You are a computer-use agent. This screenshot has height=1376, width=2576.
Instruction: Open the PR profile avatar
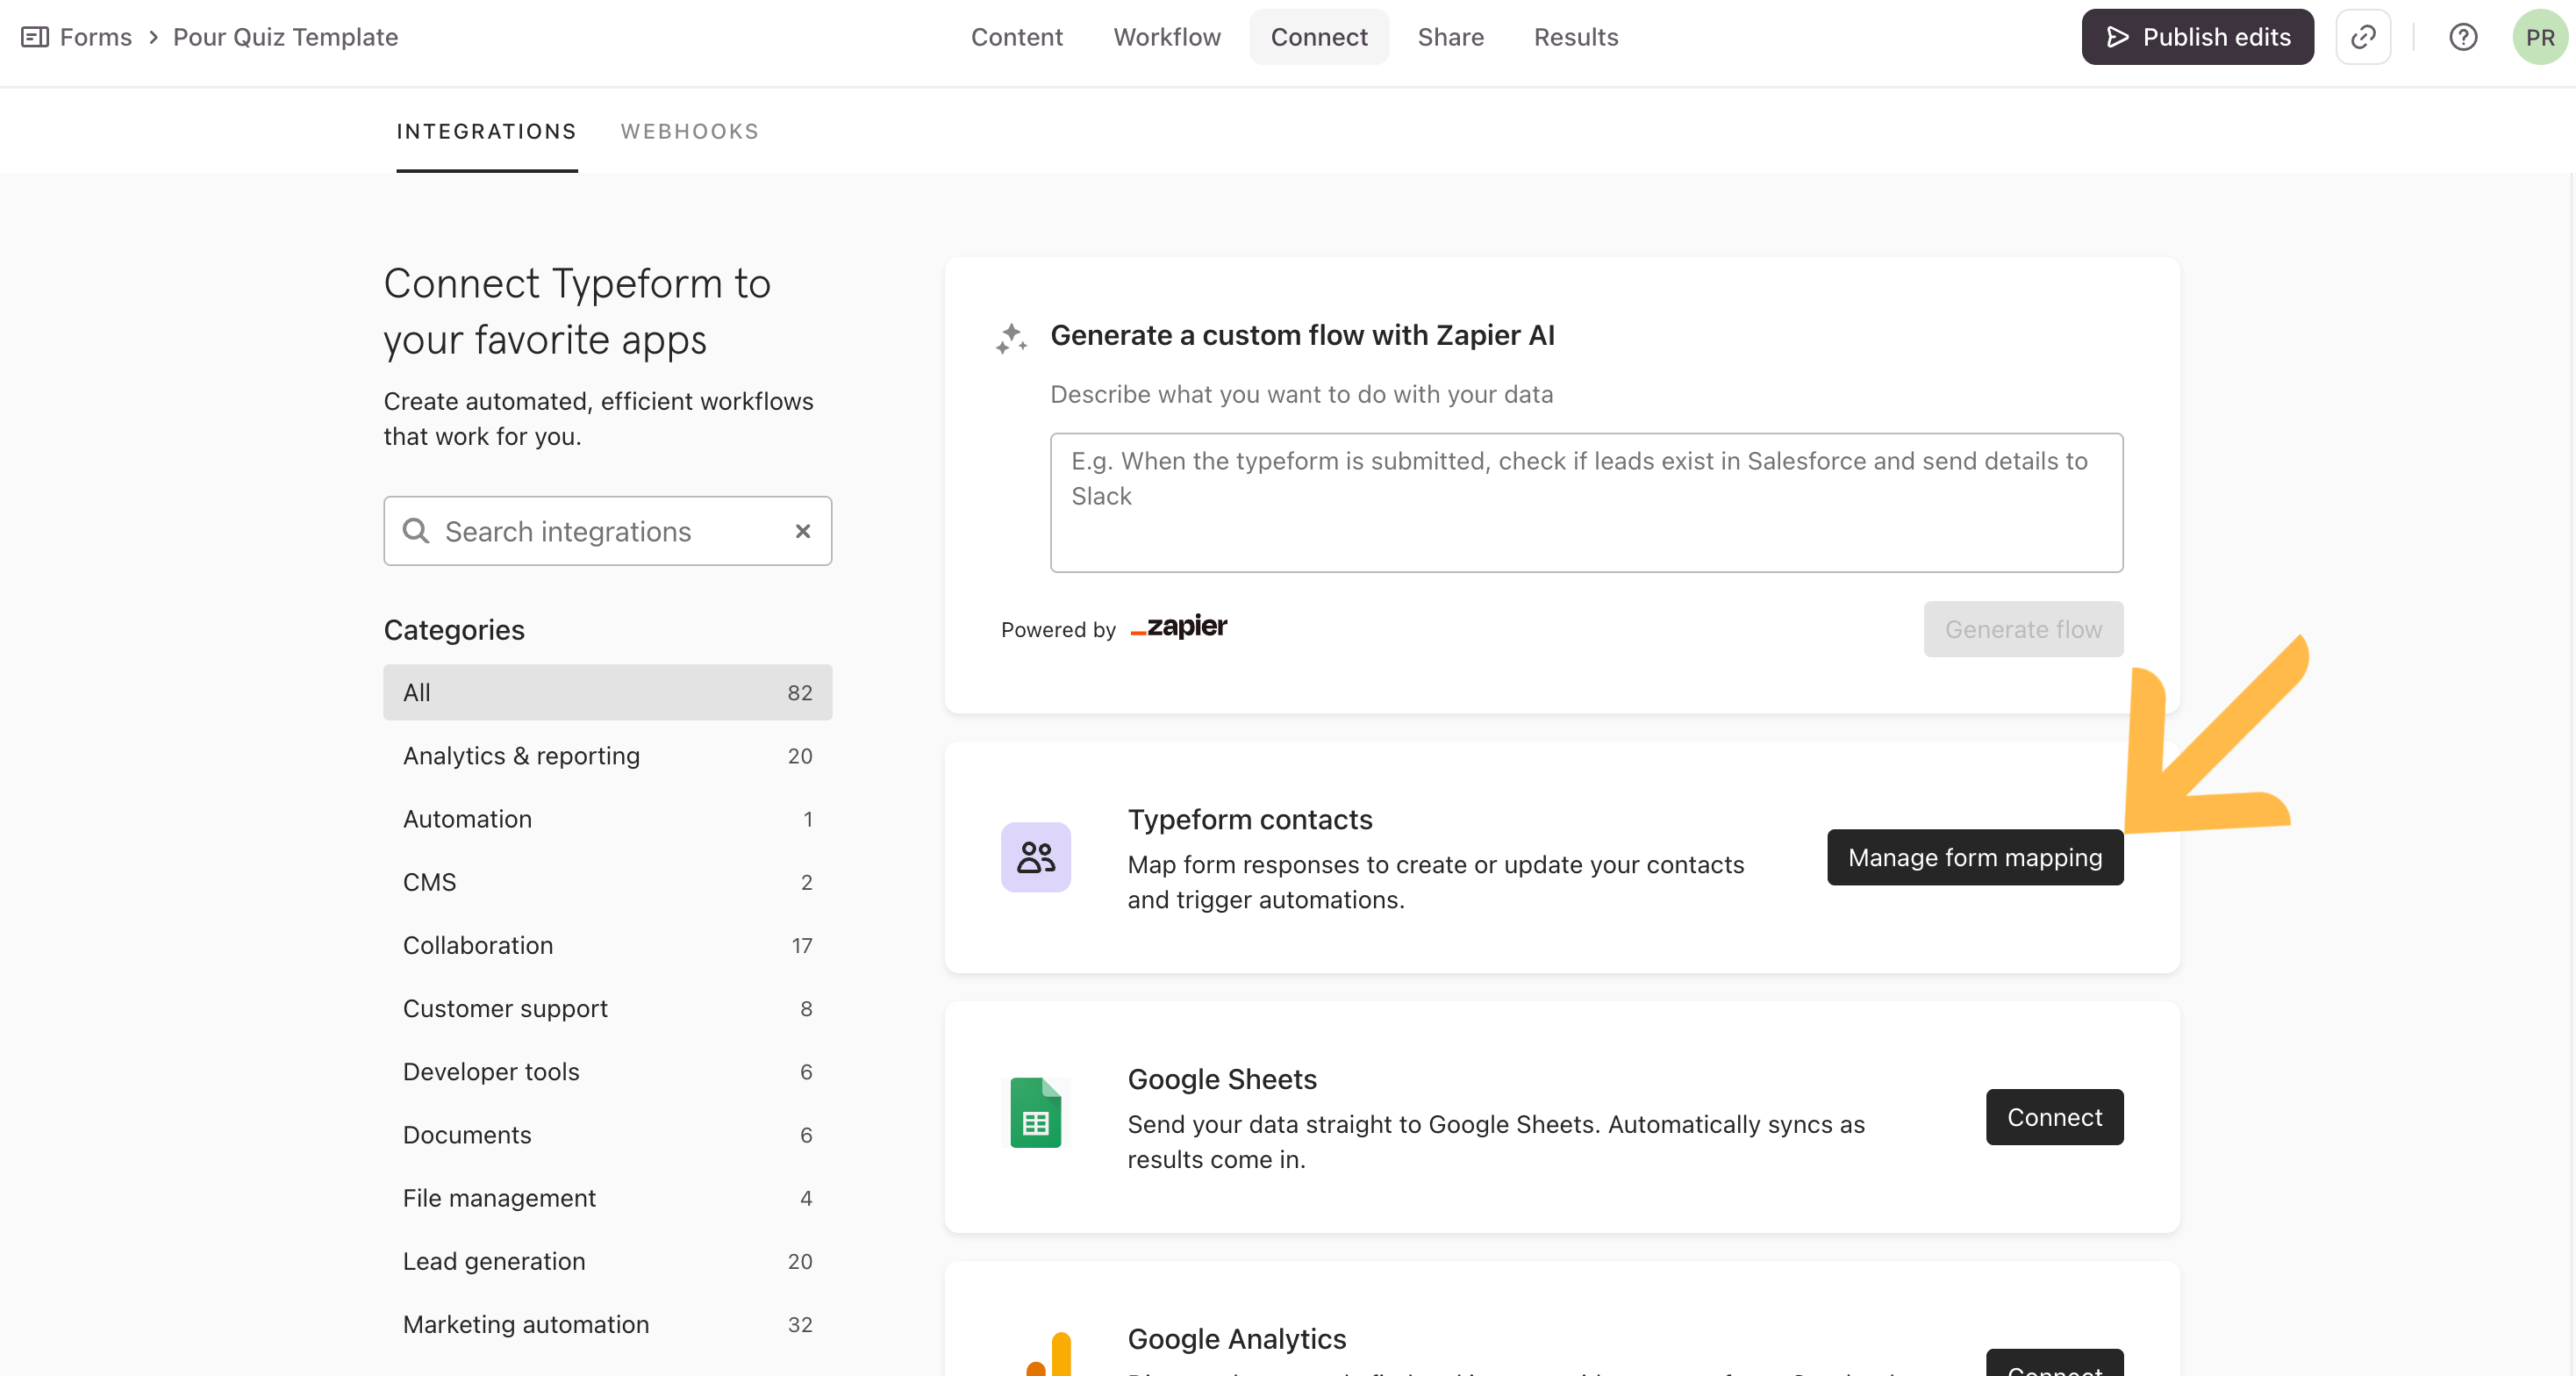pos(2539,37)
